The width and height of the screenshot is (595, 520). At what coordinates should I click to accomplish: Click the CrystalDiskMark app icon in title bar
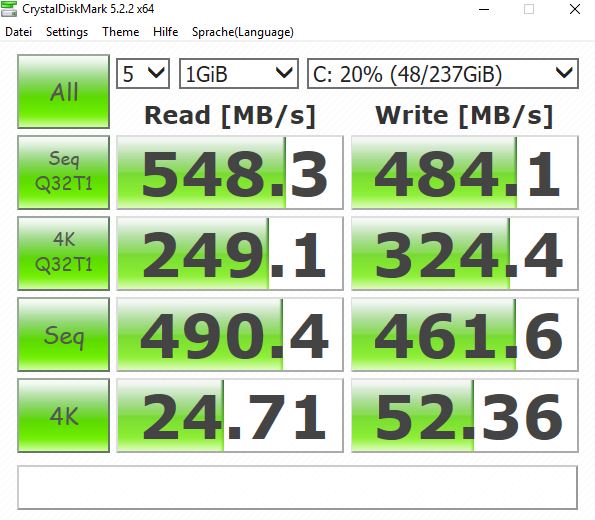tap(9, 9)
